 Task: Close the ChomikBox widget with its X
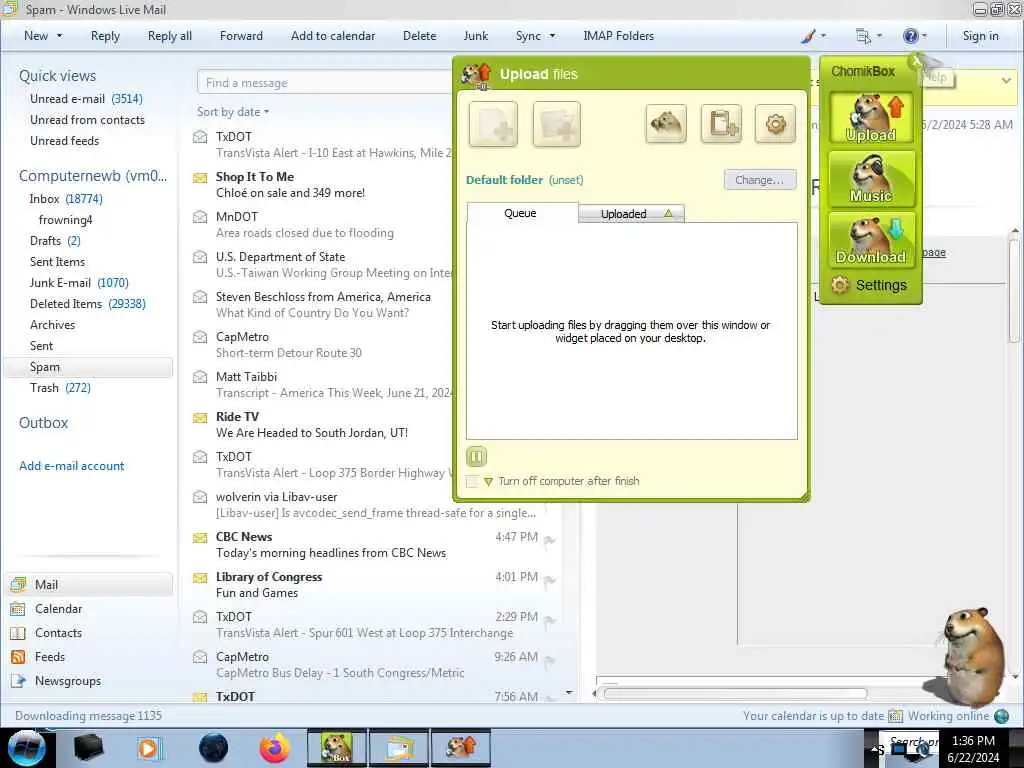click(x=917, y=61)
